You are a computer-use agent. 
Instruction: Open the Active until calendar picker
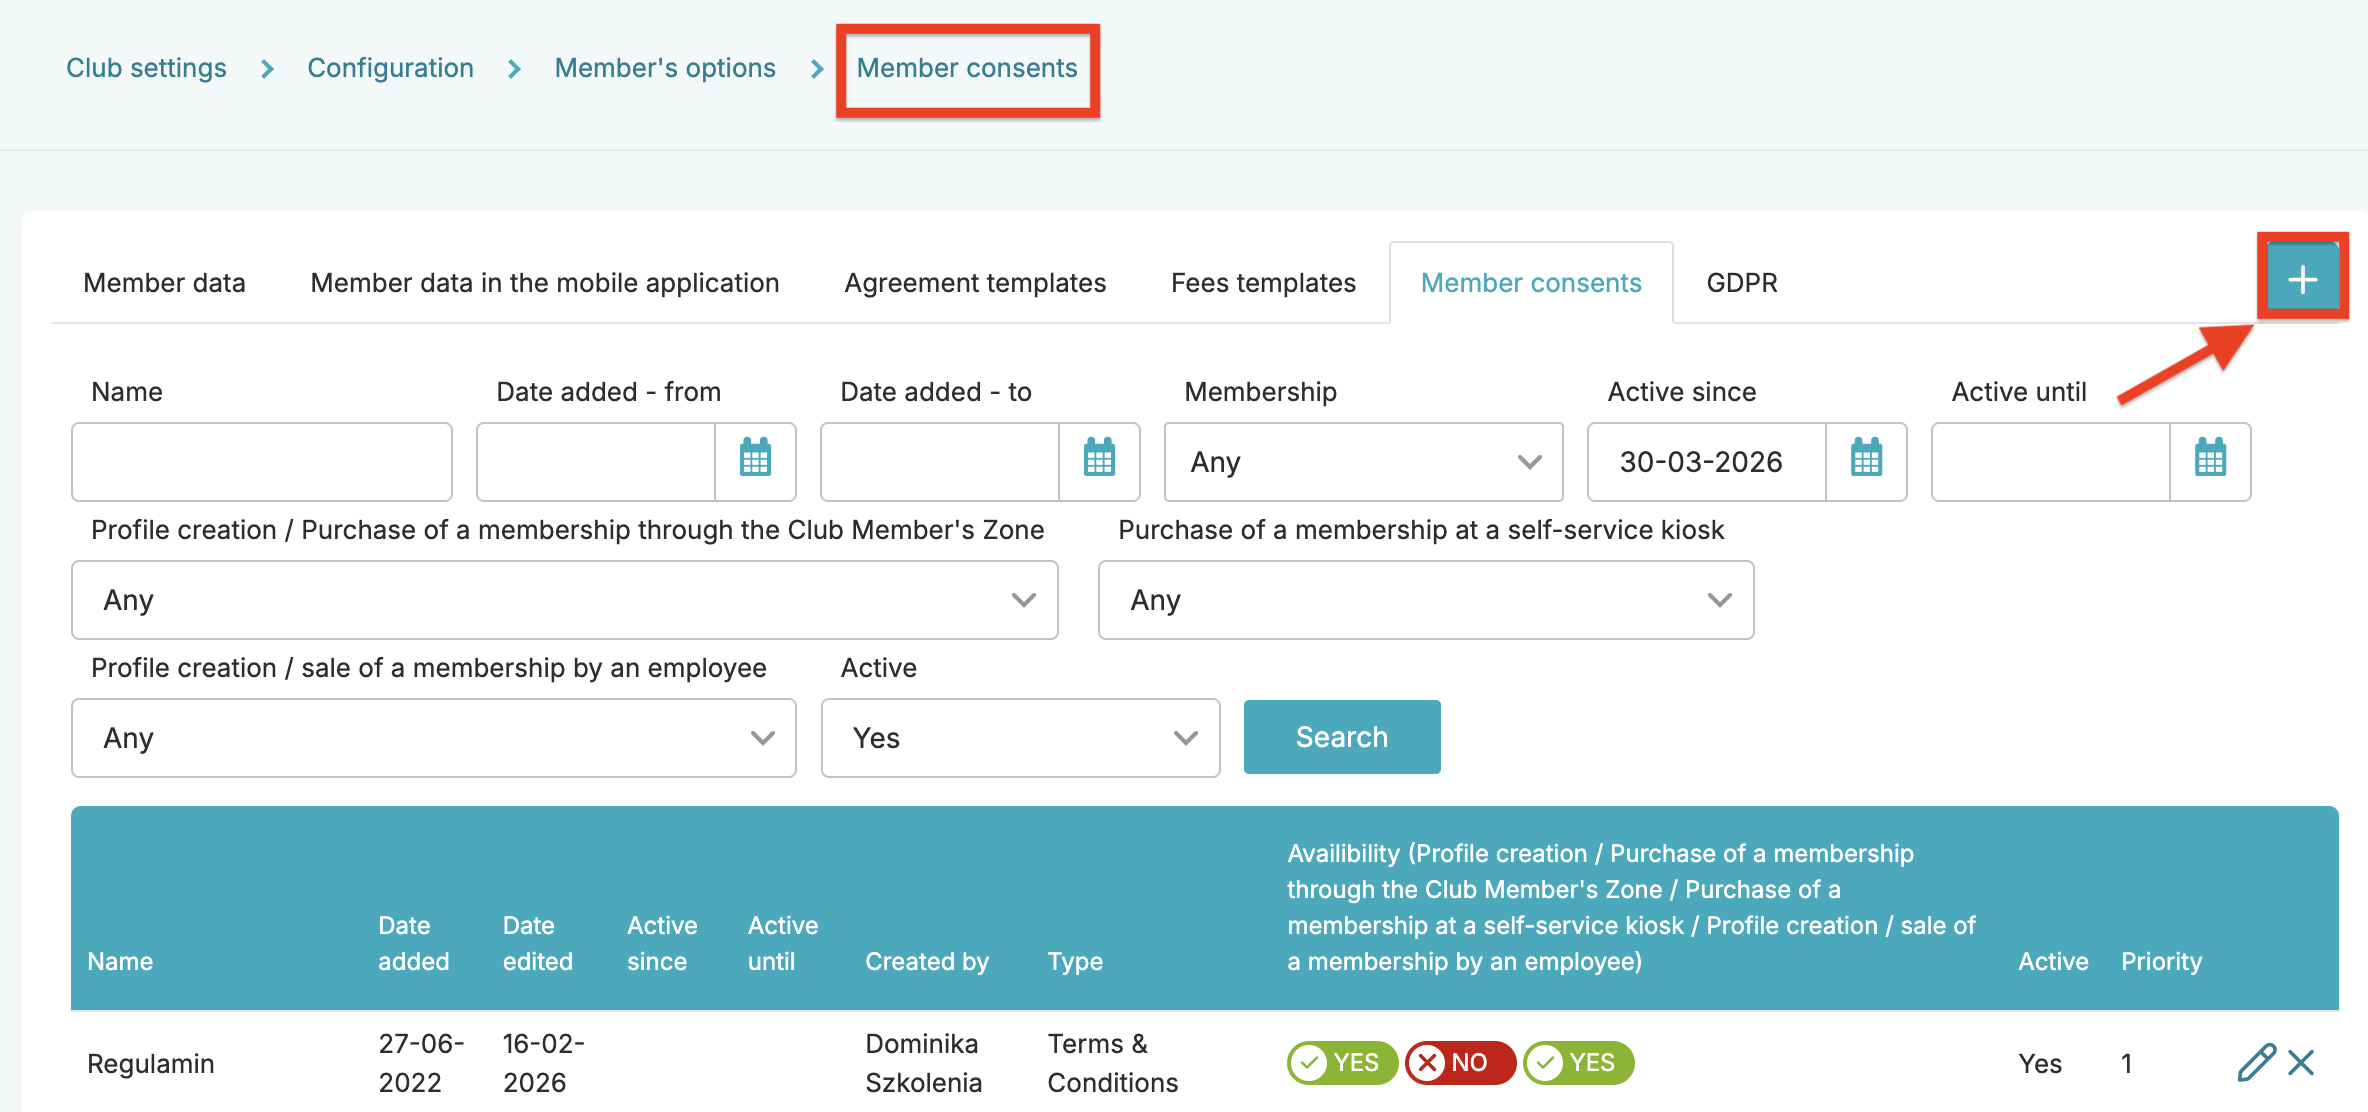click(x=2210, y=460)
